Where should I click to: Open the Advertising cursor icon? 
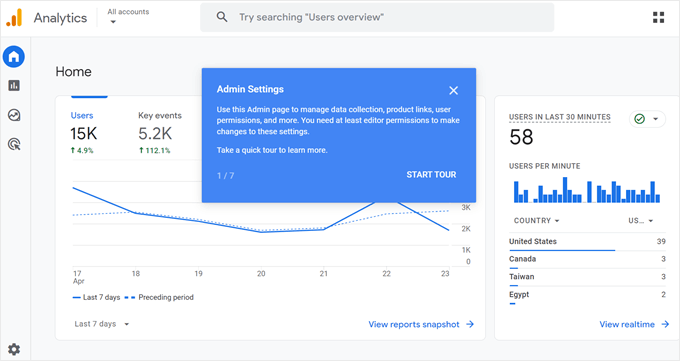coord(14,144)
